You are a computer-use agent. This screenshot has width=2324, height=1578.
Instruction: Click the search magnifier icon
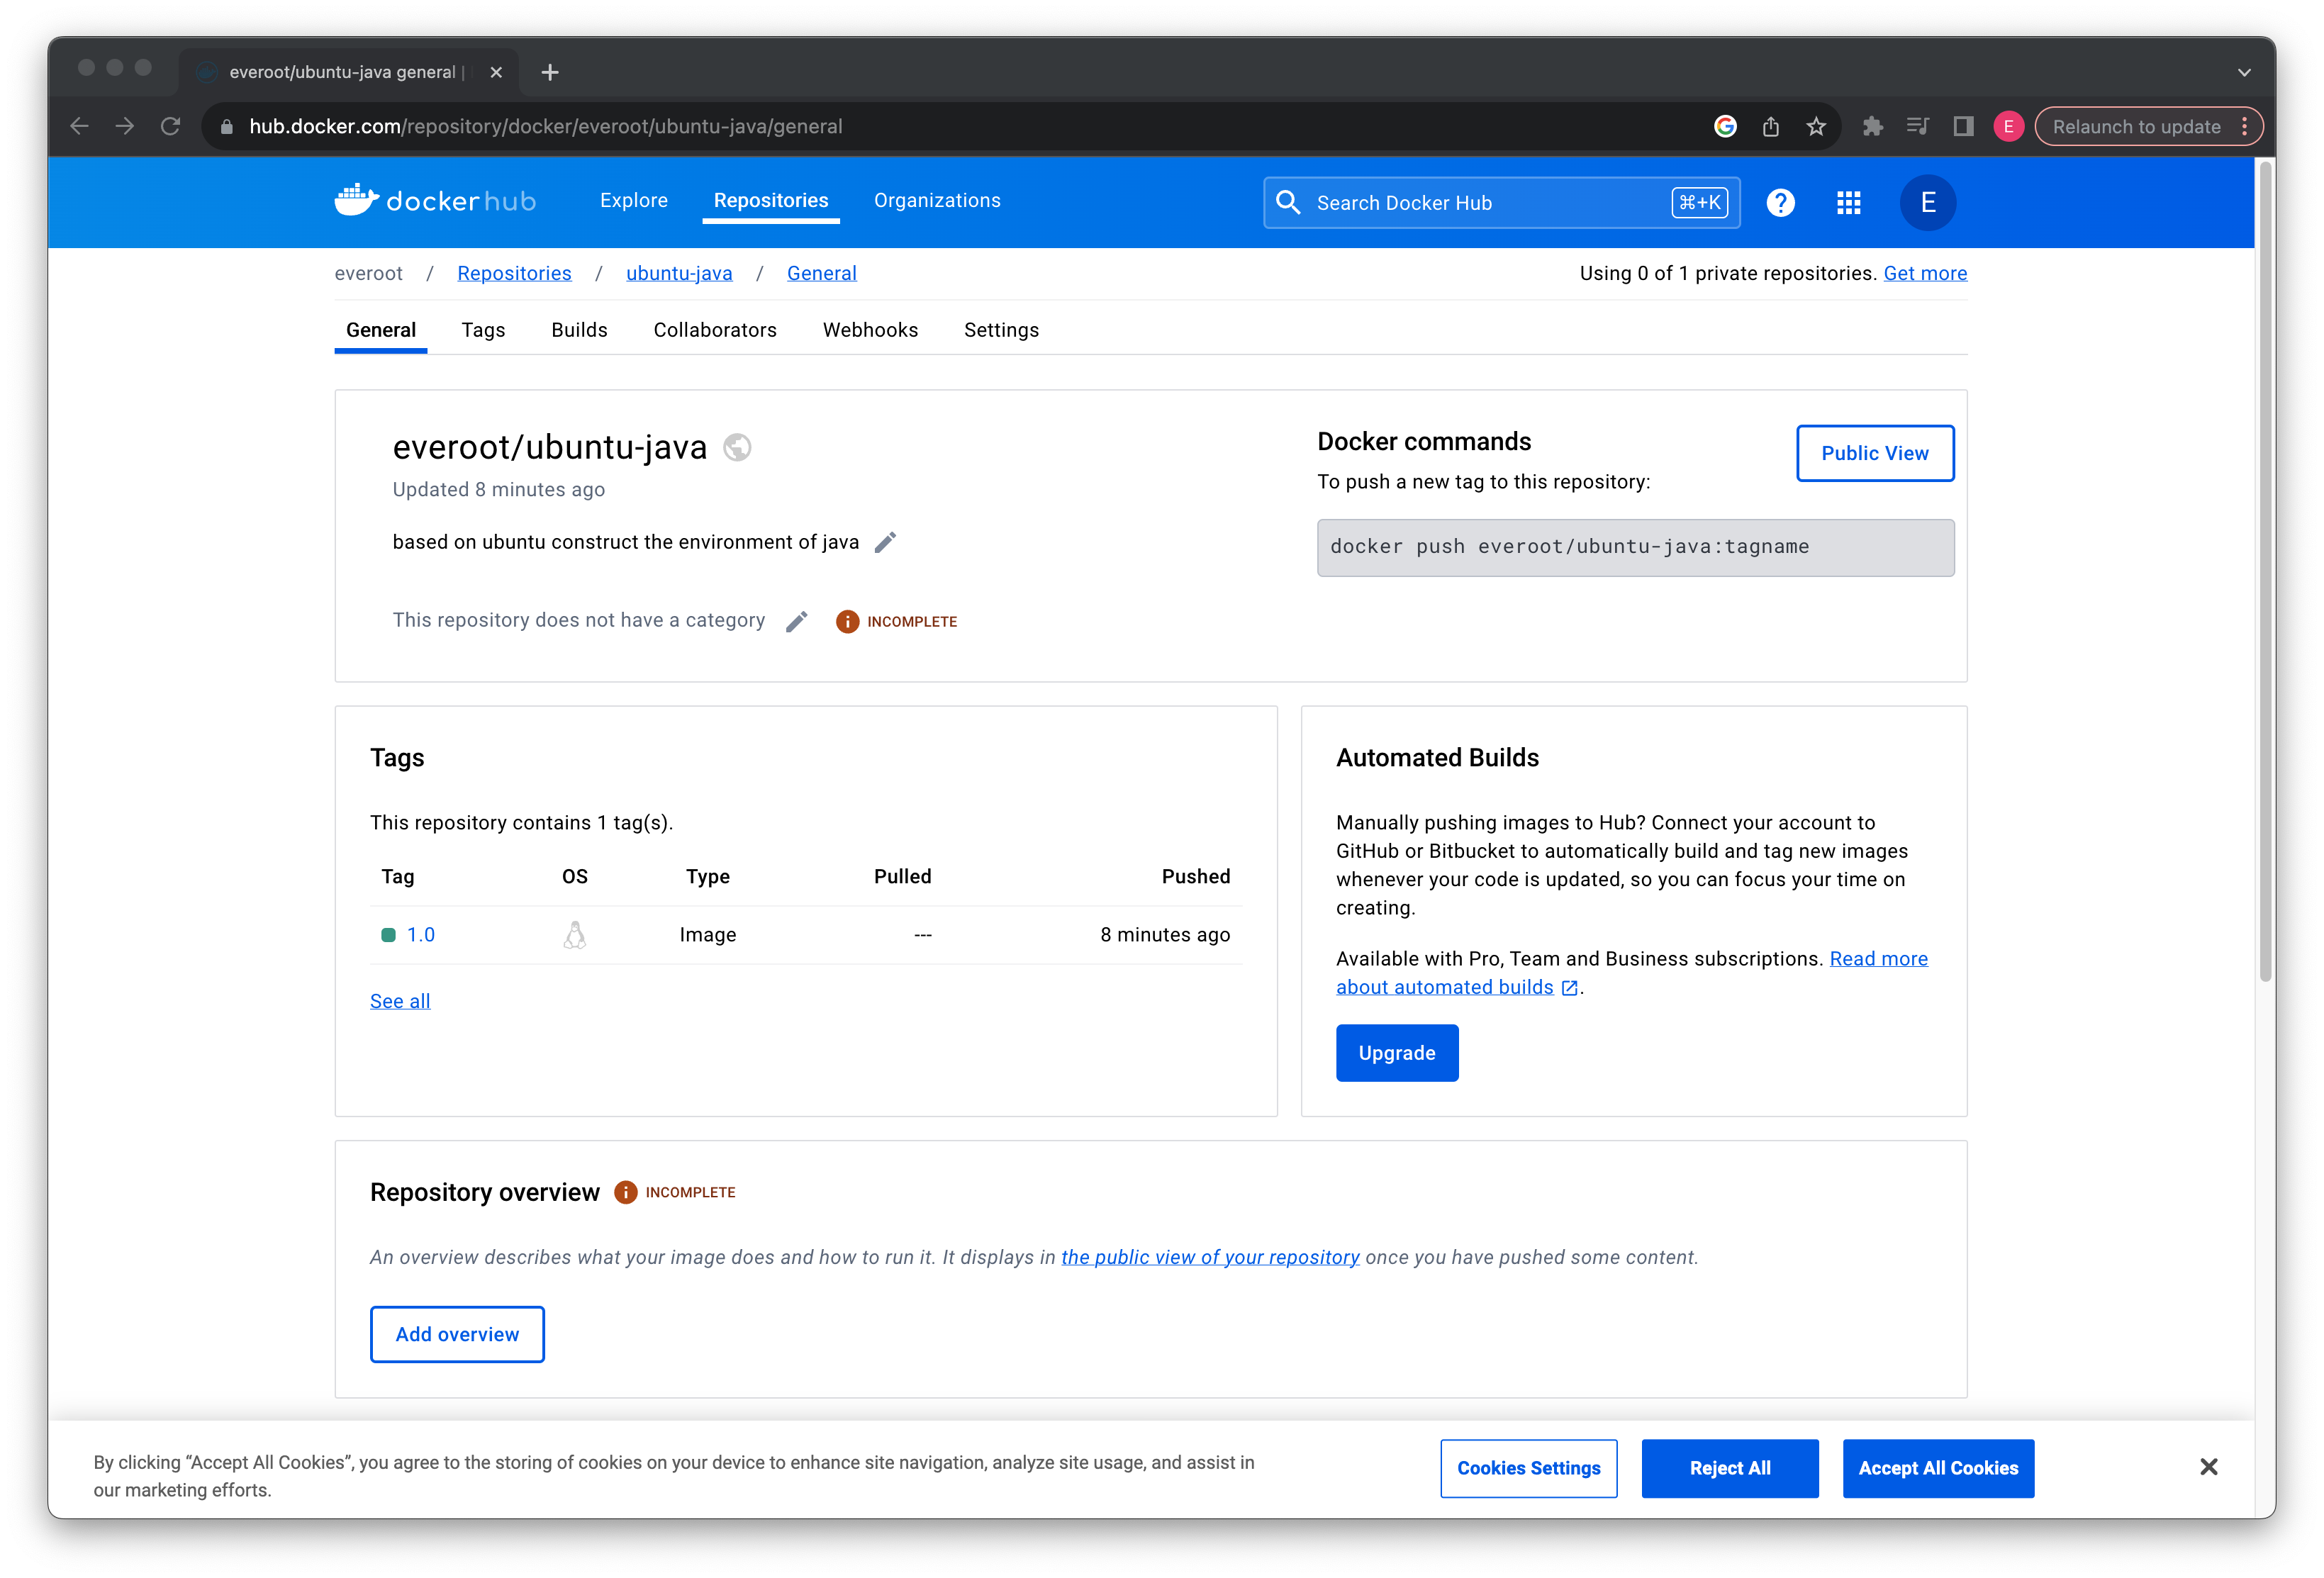pos(1288,203)
